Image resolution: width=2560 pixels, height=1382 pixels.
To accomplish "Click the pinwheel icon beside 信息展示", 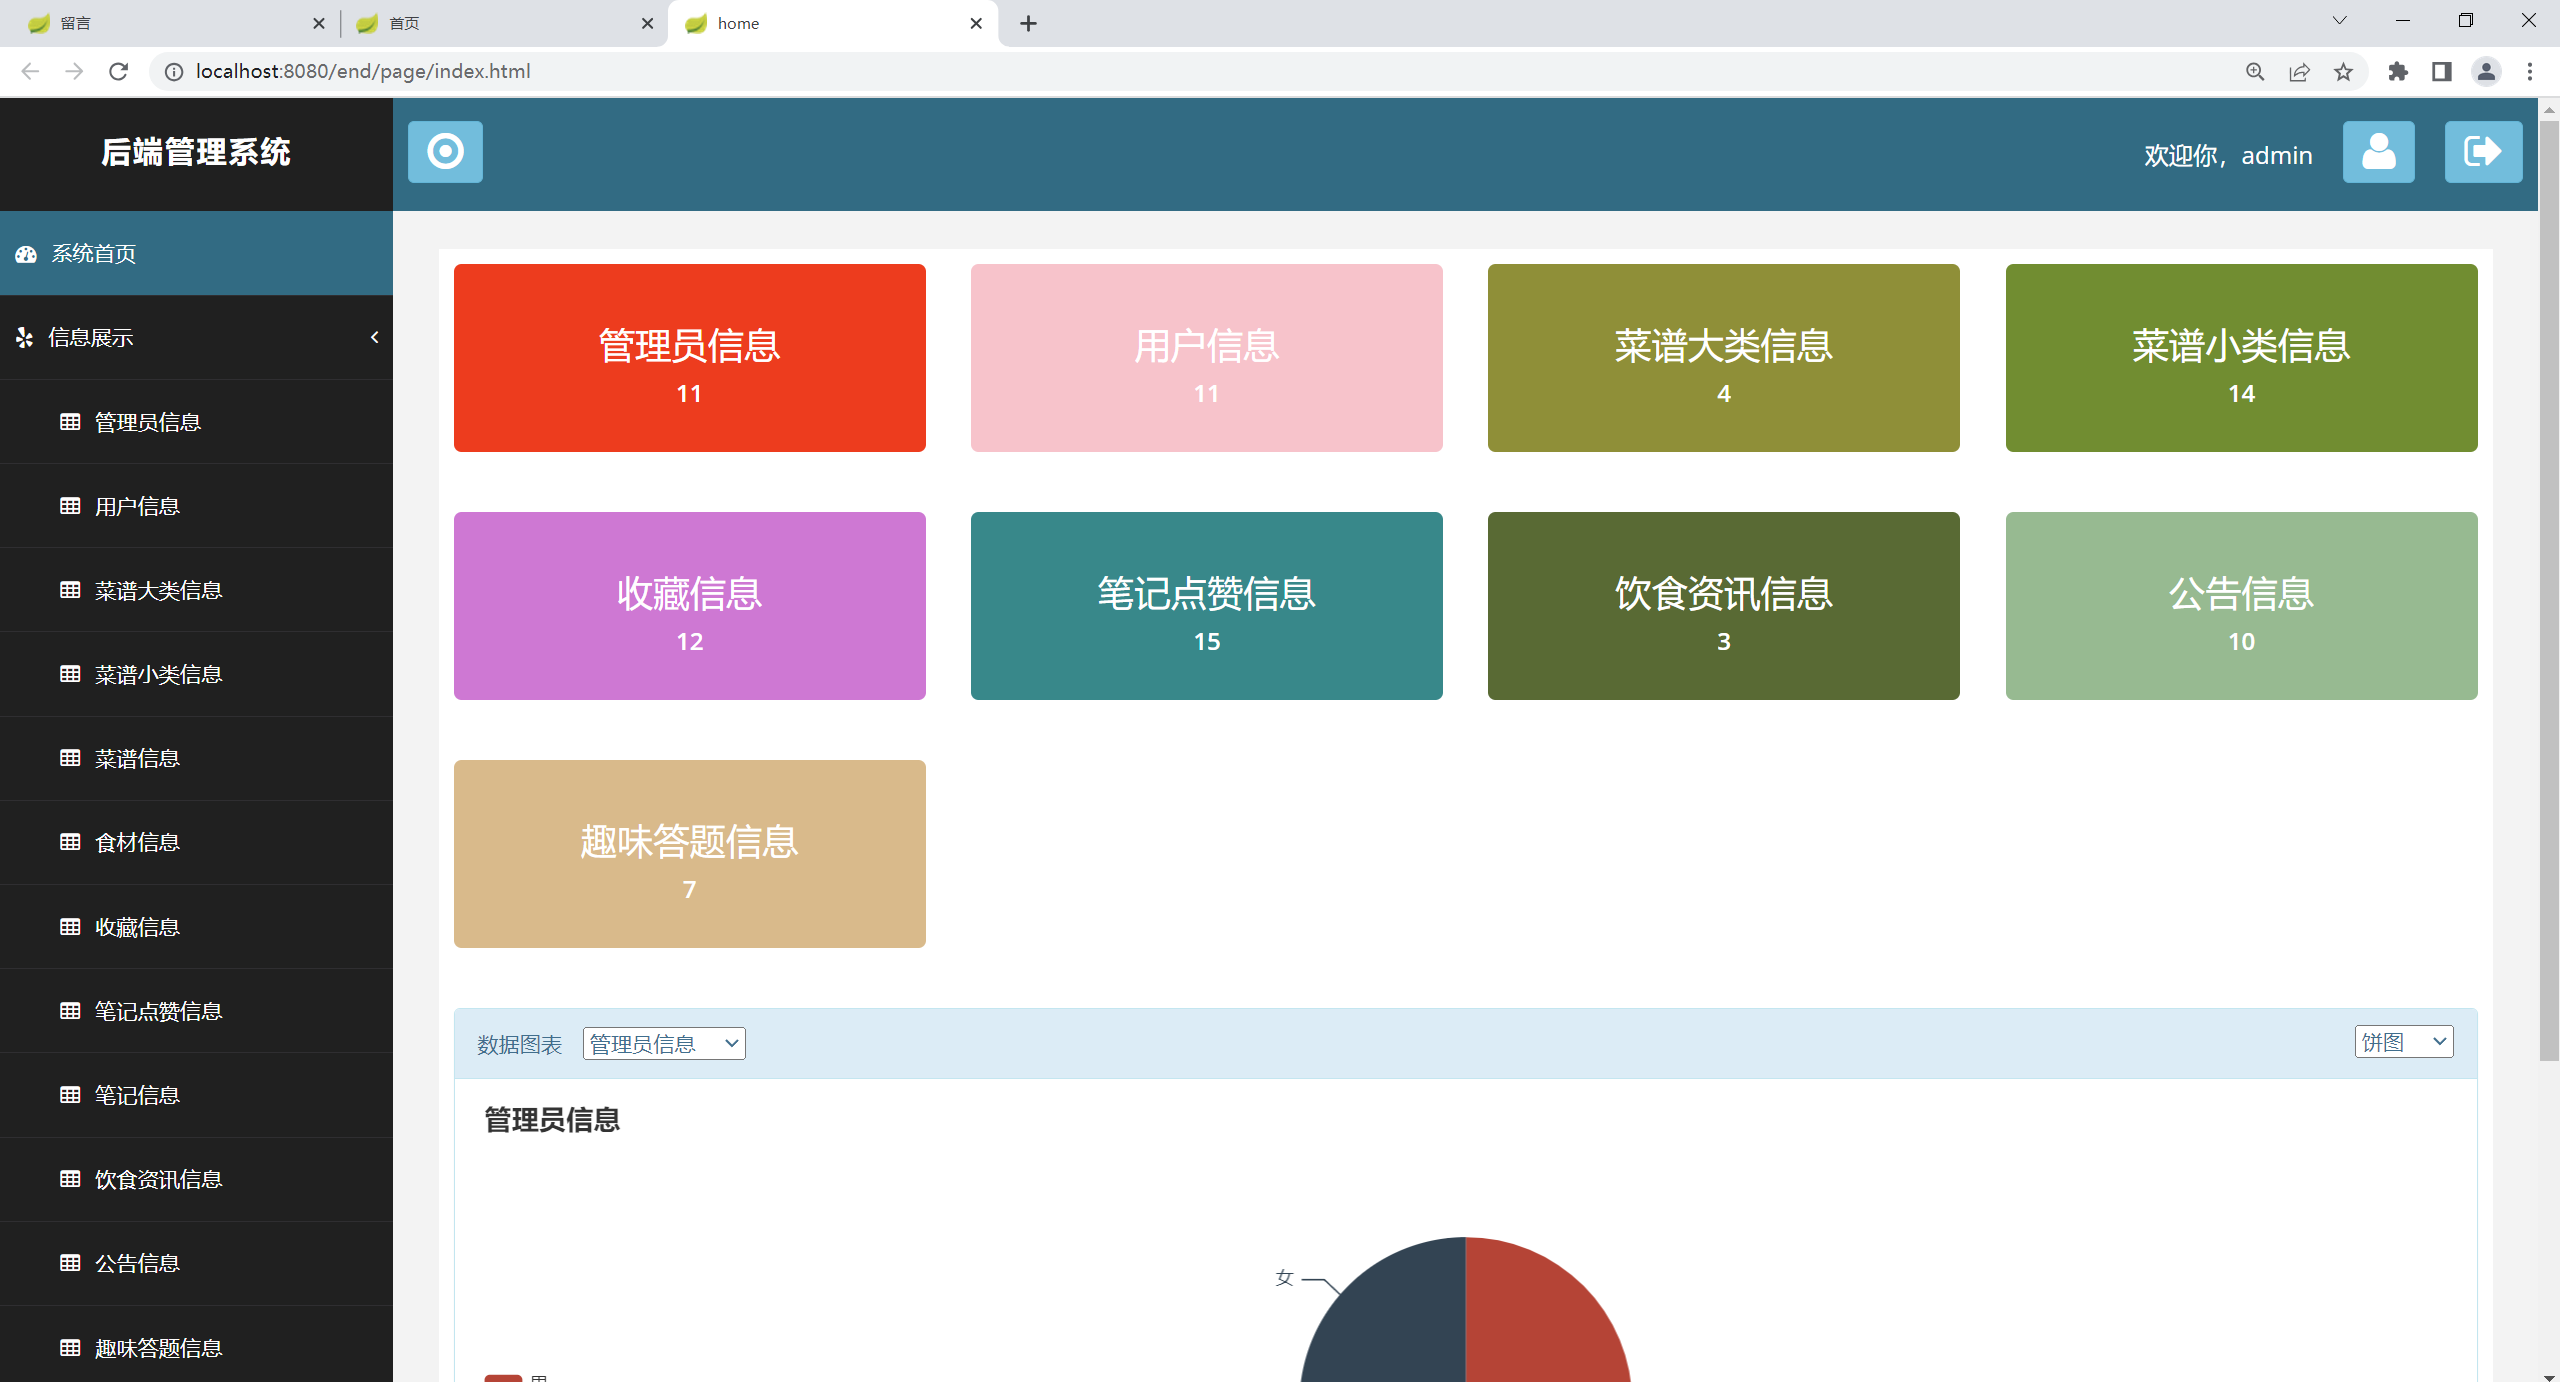I will (24, 338).
